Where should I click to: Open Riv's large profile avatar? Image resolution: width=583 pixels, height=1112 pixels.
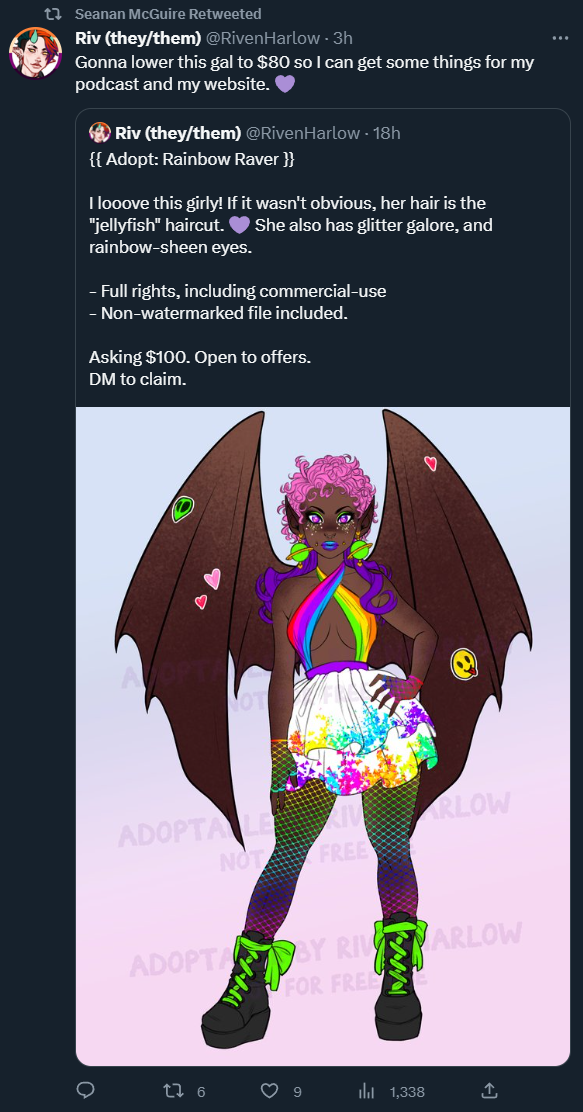tap(35, 53)
